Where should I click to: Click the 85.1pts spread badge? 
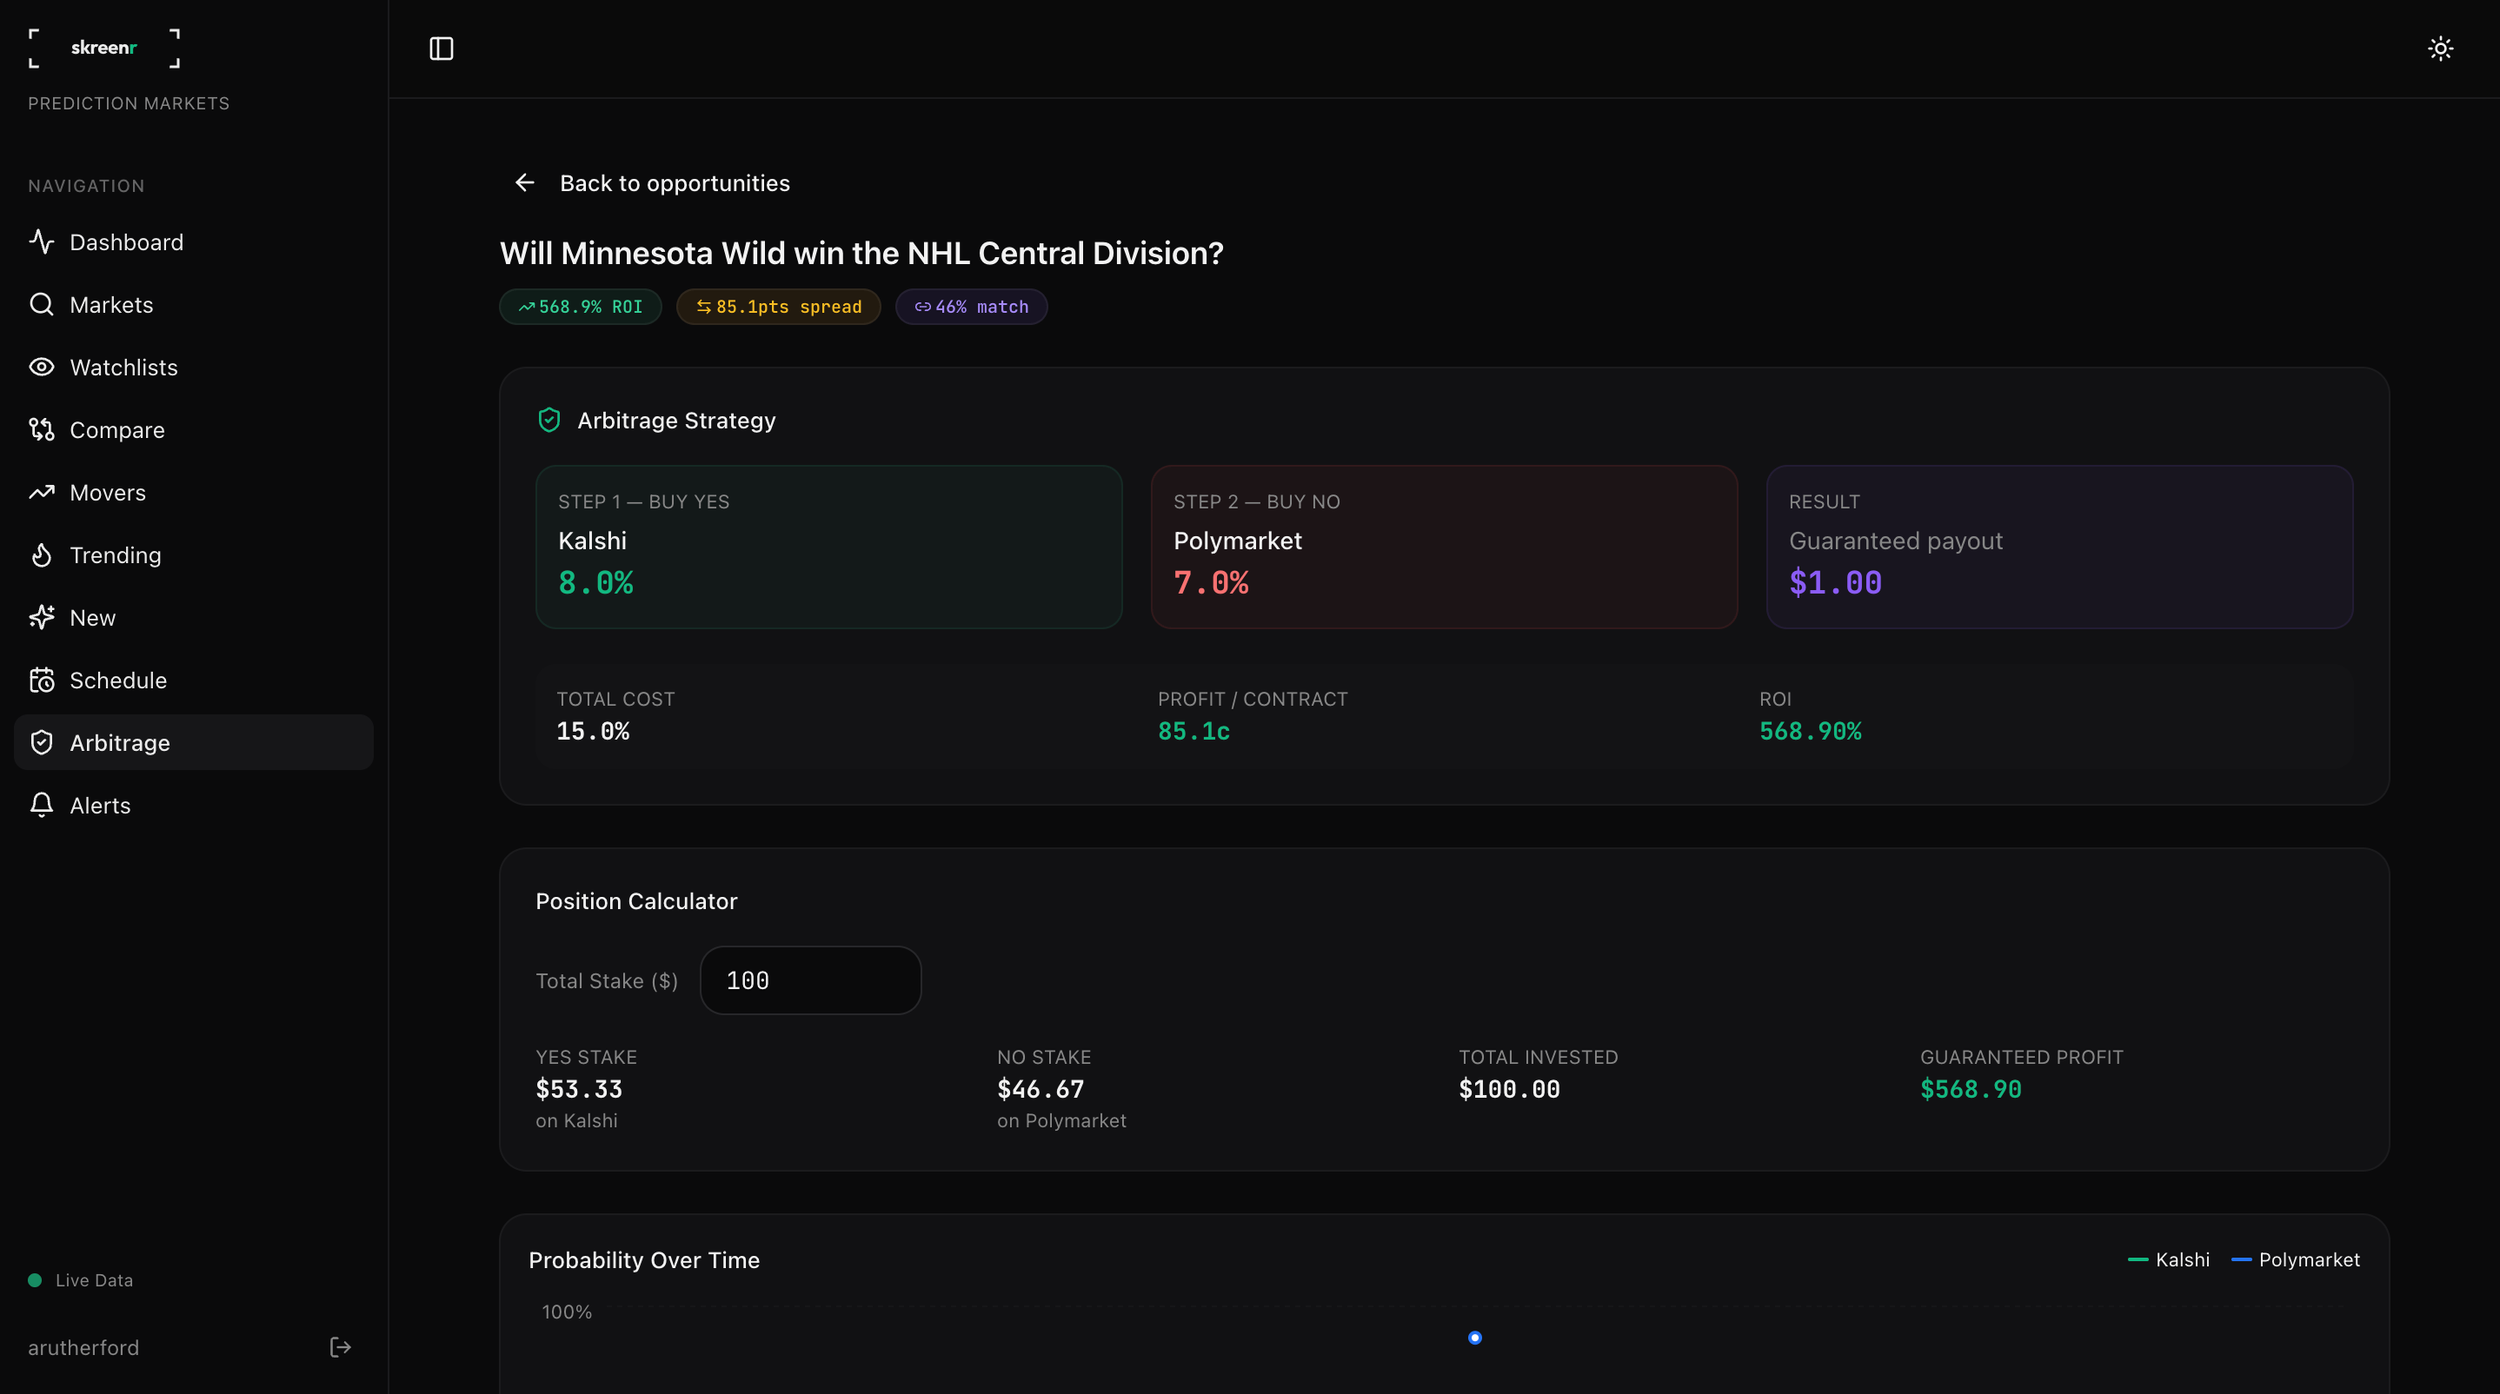[x=778, y=306]
